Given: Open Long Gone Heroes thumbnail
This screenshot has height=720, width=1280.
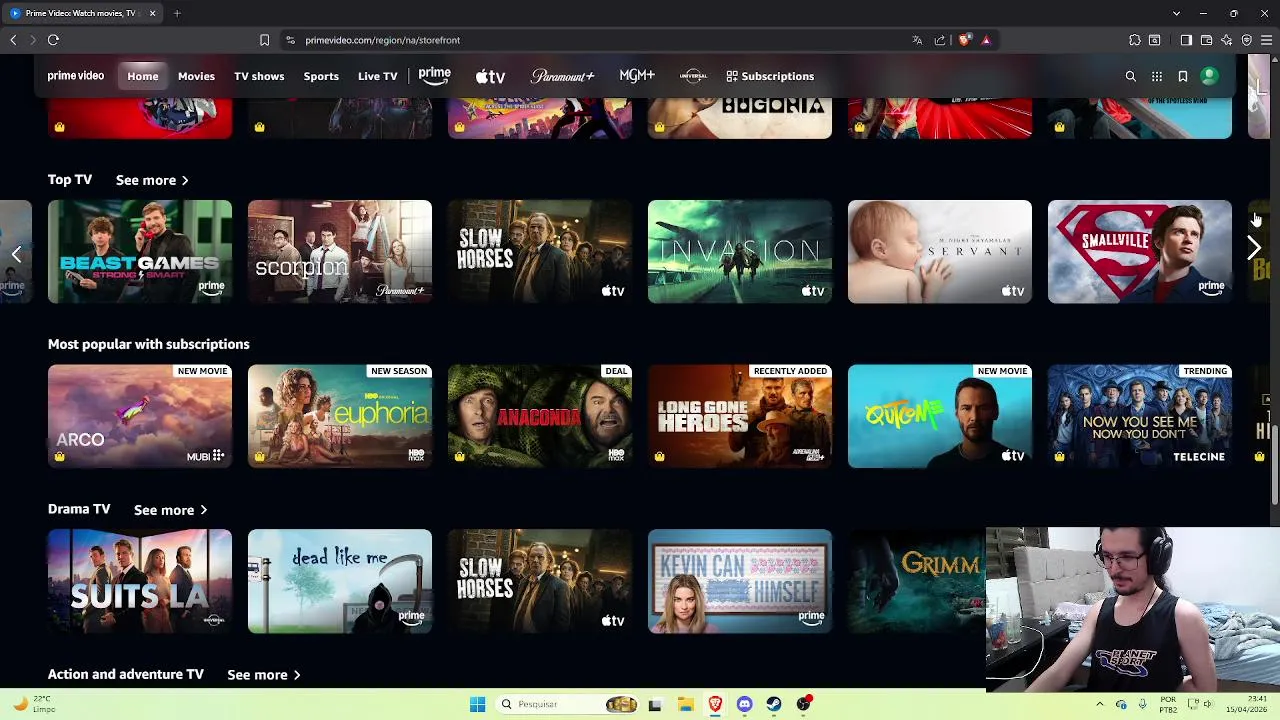Looking at the screenshot, I should pos(740,416).
